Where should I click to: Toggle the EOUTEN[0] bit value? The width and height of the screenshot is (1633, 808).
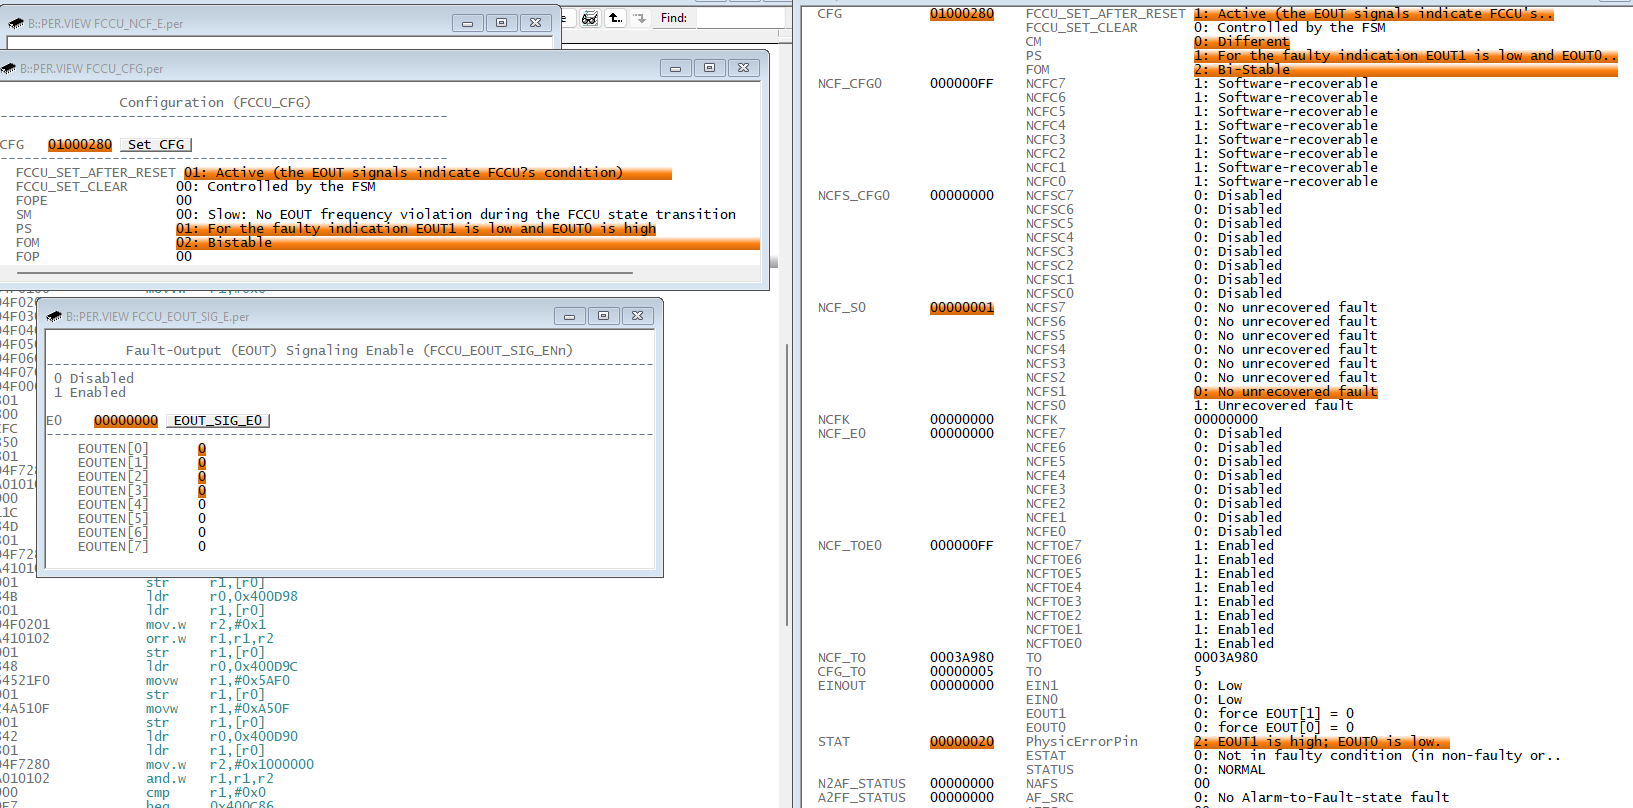(202, 449)
